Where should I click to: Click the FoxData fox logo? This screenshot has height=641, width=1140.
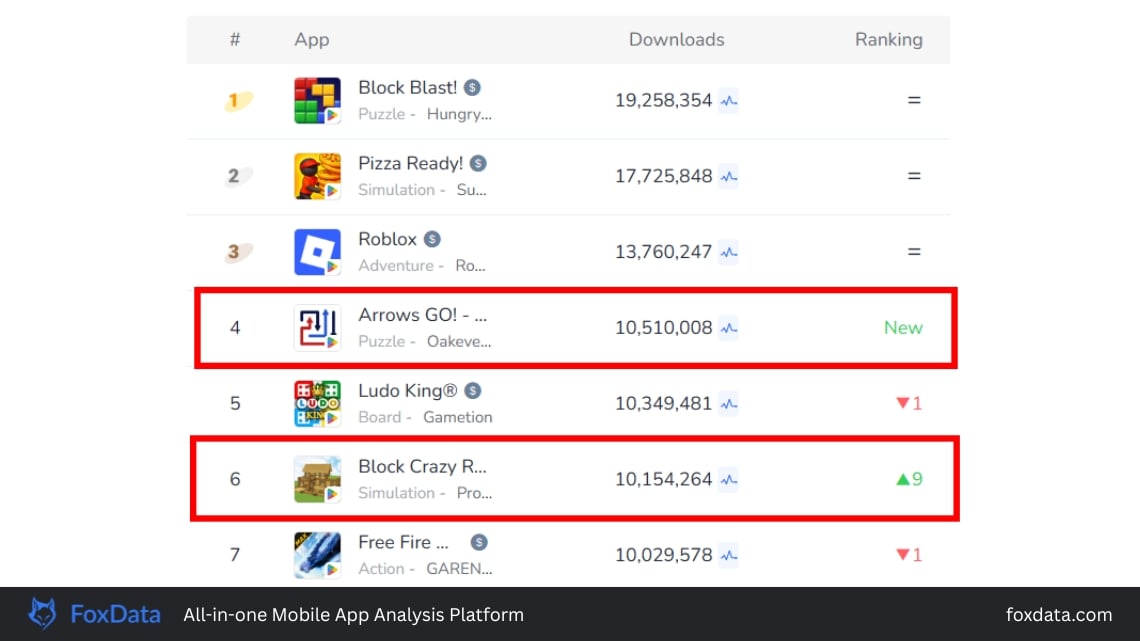tap(42, 614)
